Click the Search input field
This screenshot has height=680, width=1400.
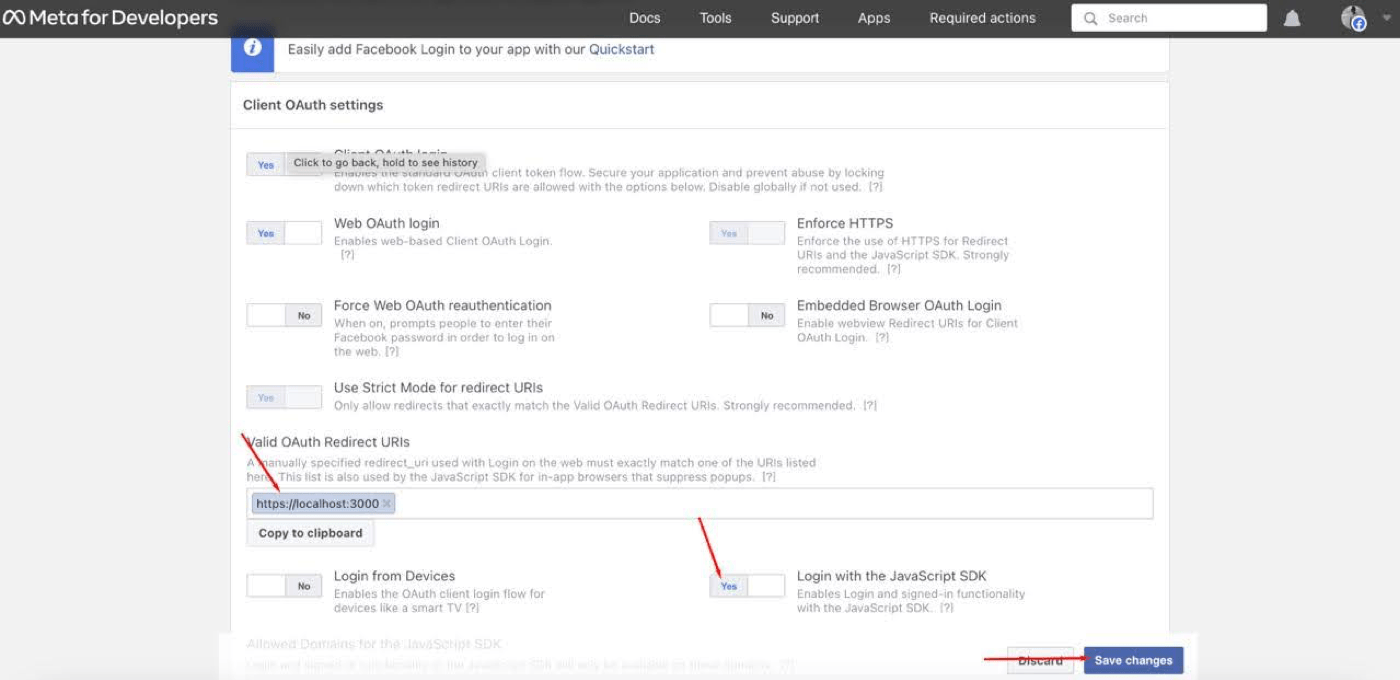pyautogui.click(x=1169, y=18)
